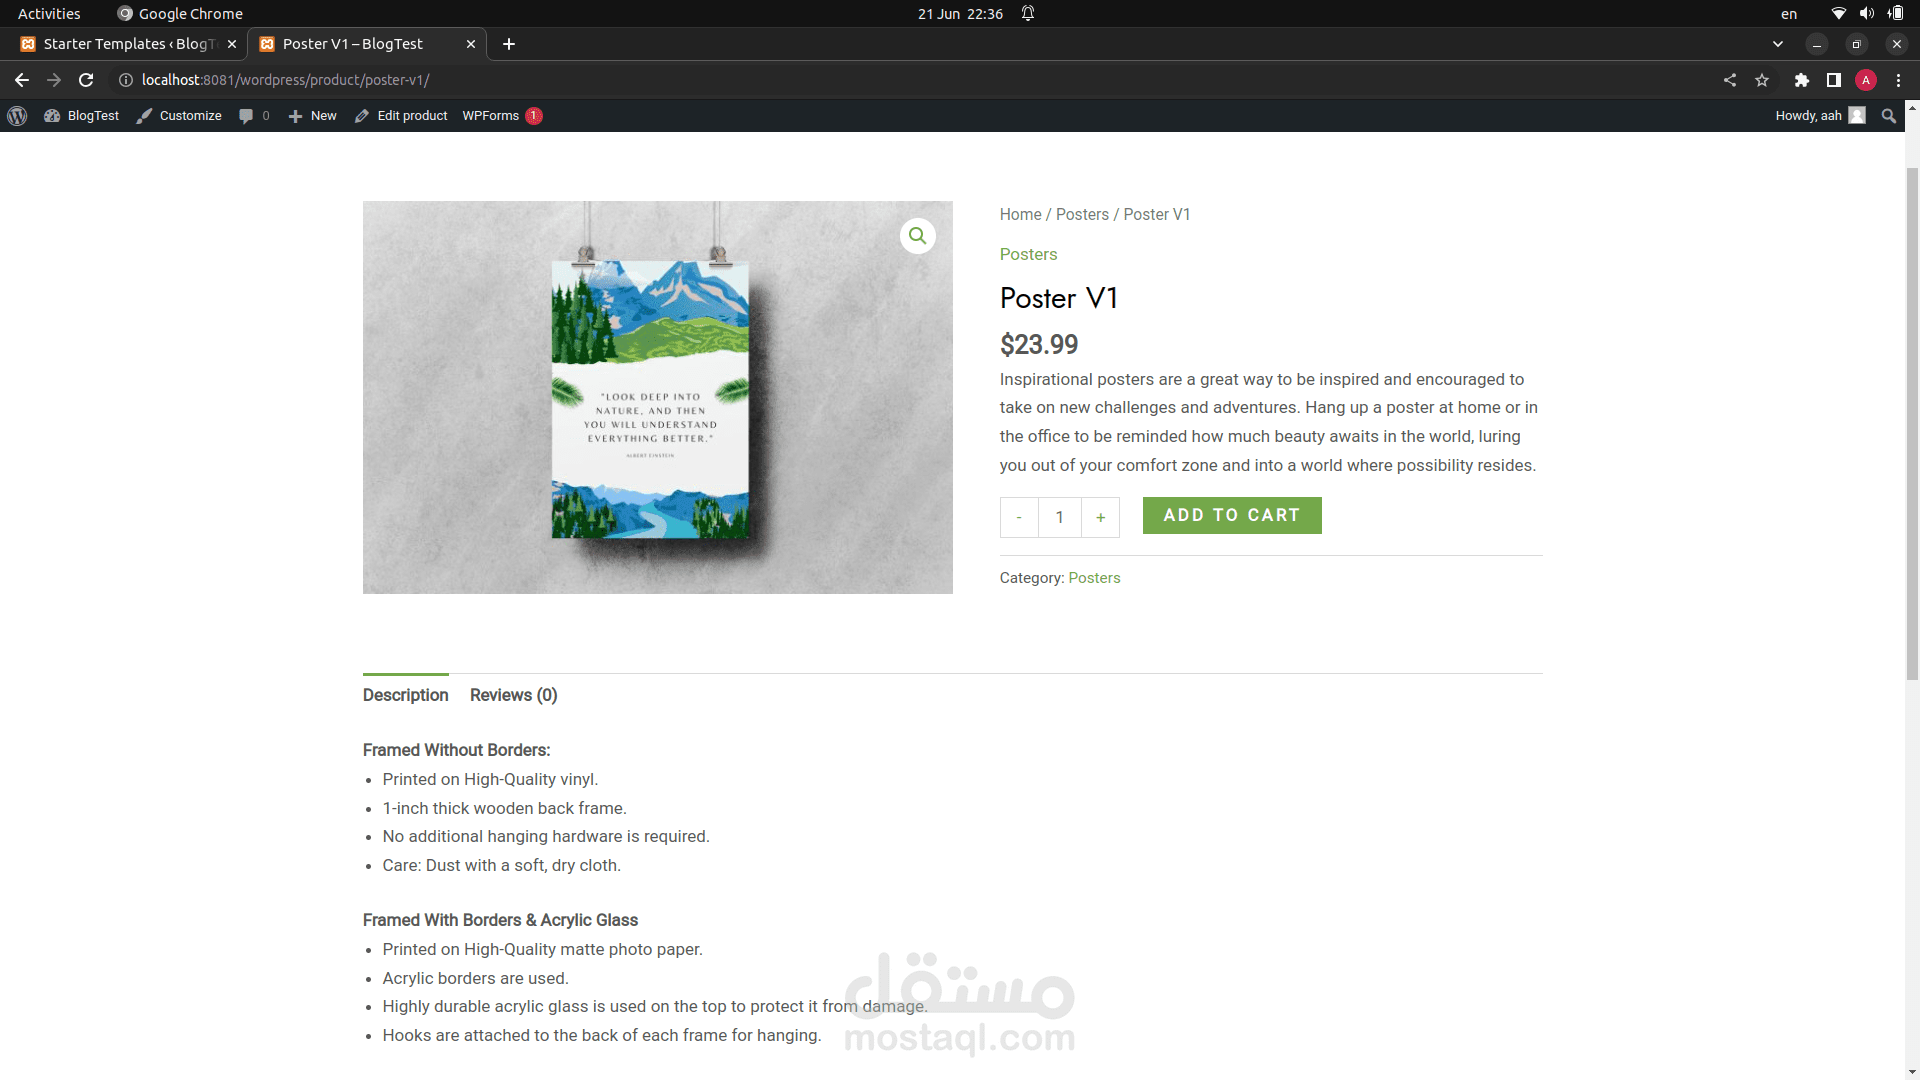Expand the tab search chevron

(1777, 44)
